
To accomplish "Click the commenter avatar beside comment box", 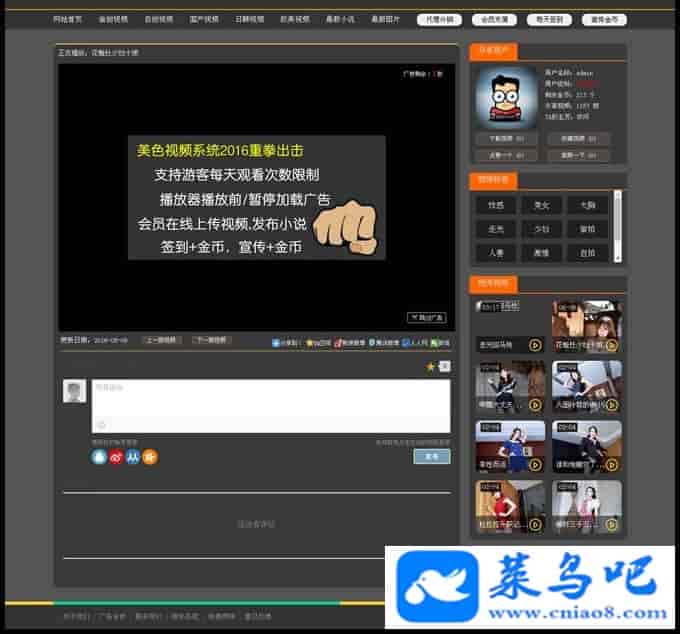I will click(x=75, y=391).
